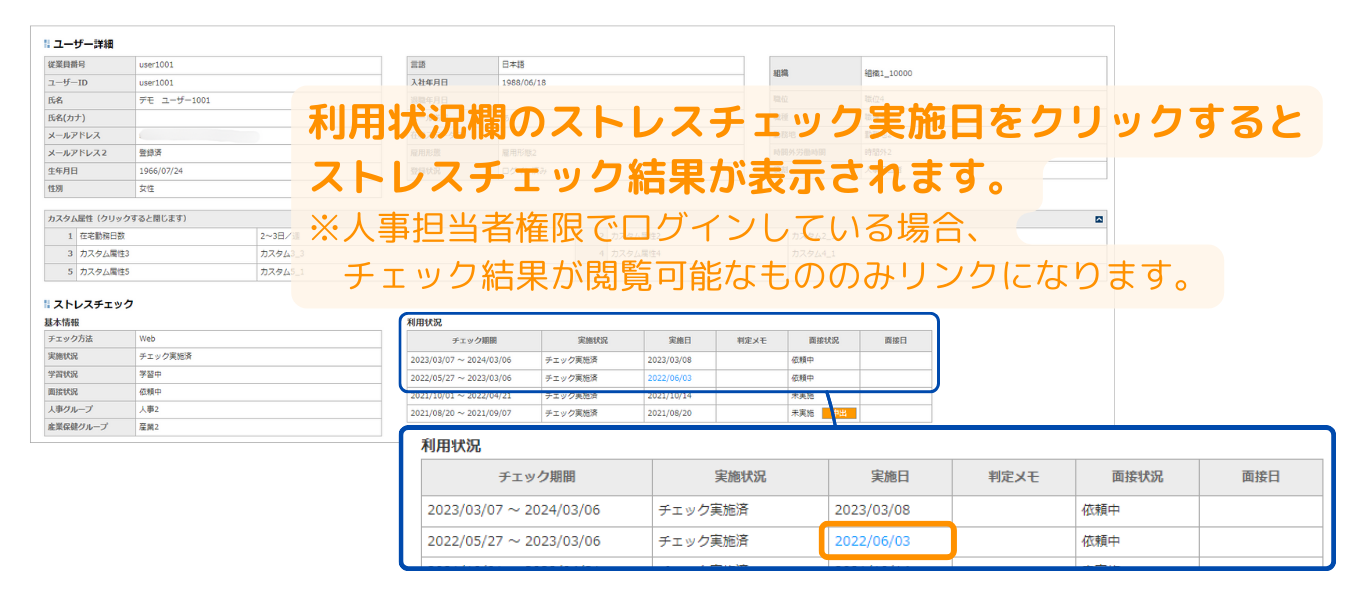This screenshot has width=1366, height=593.
Task: Click the user1001 employee number value
Action: pyautogui.click(x=156, y=65)
